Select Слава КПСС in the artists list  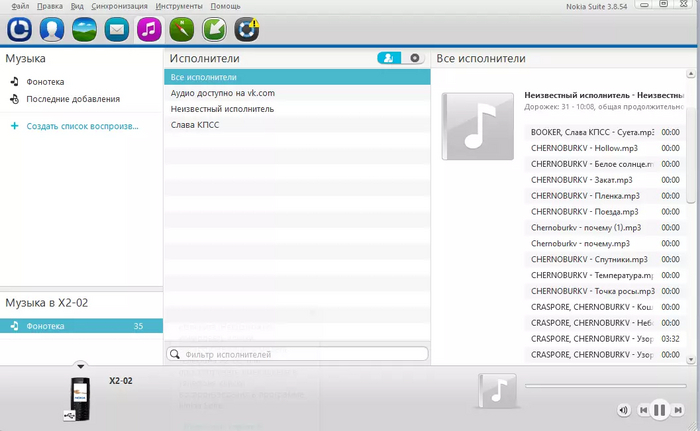(x=195, y=125)
